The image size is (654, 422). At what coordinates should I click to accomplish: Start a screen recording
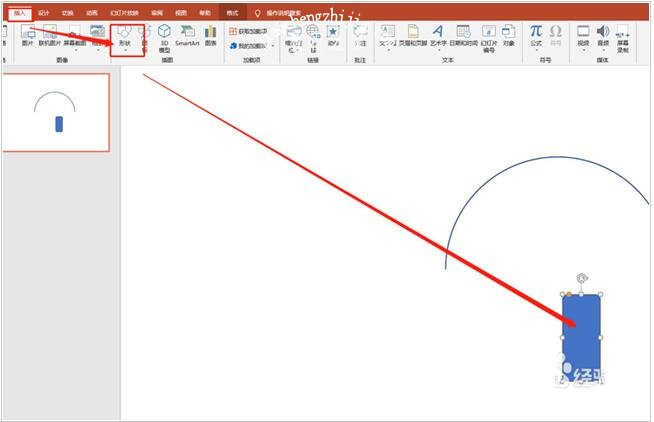coord(622,38)
